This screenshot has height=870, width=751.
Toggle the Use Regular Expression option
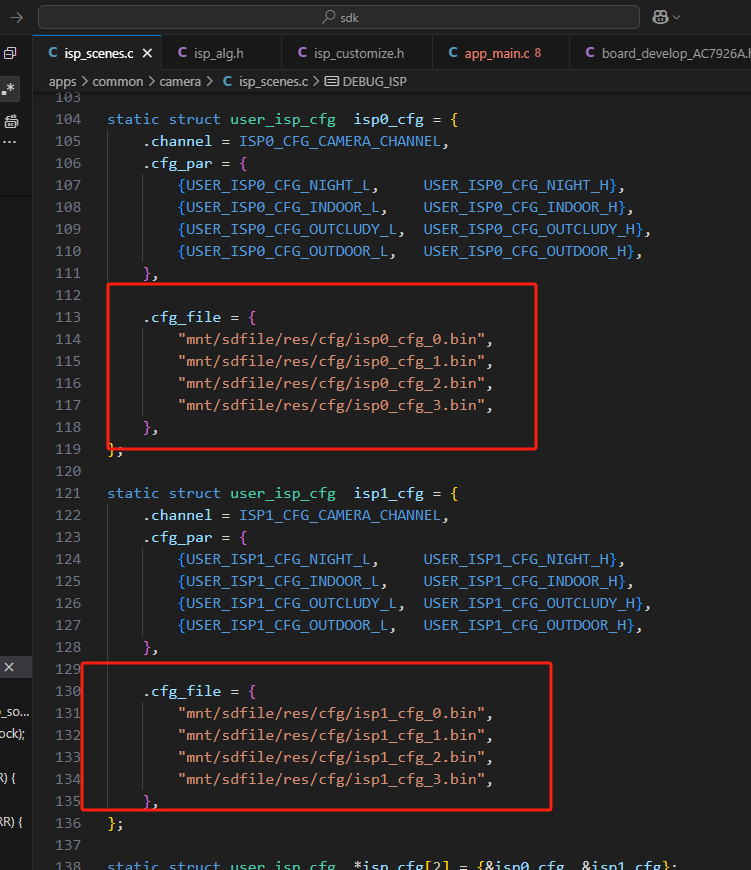(9, 89)
